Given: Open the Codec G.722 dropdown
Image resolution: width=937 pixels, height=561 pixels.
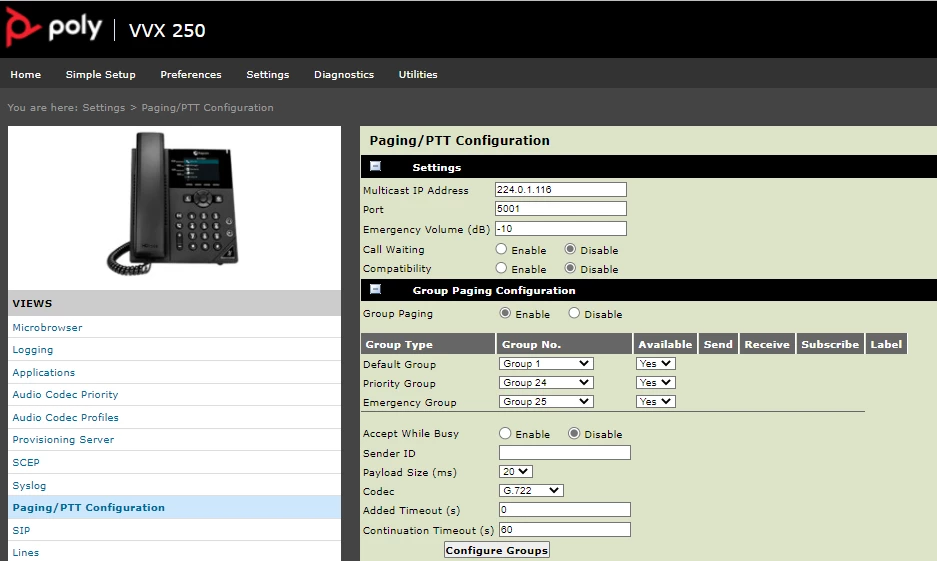Looking at the screenshot, I should click(531, 491).
